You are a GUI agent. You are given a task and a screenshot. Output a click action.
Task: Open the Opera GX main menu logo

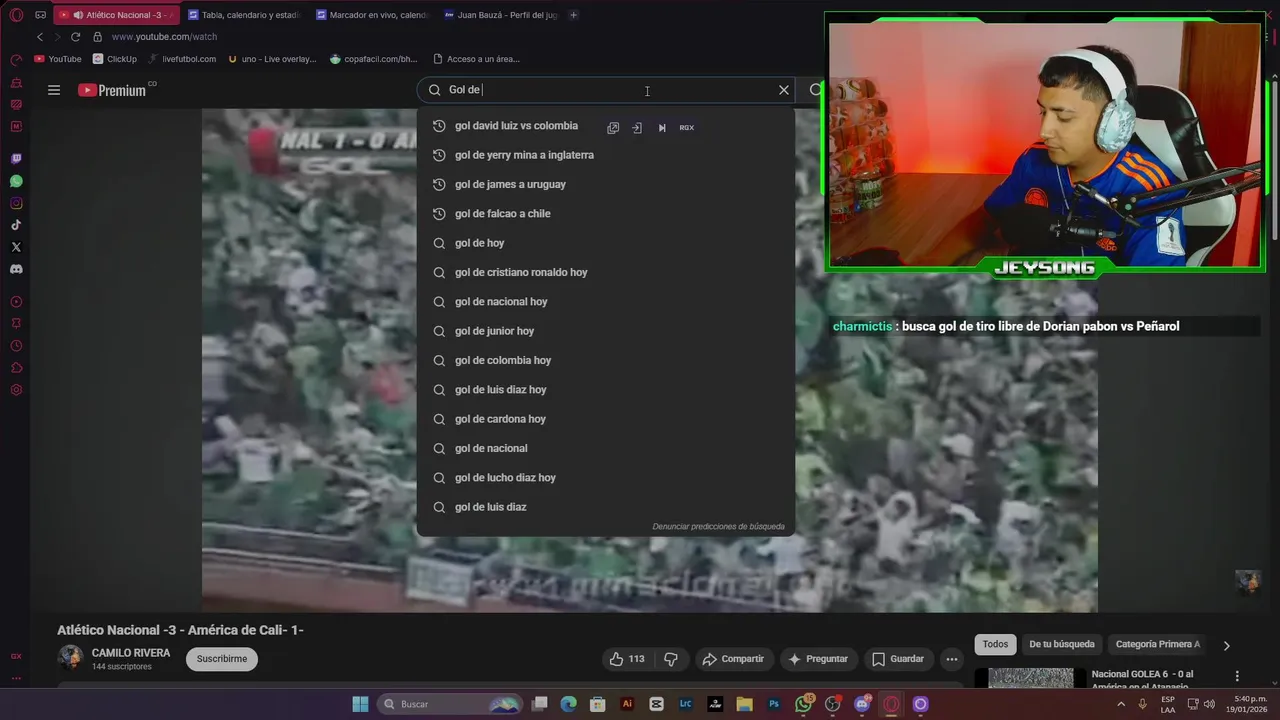tap(16, 15)
